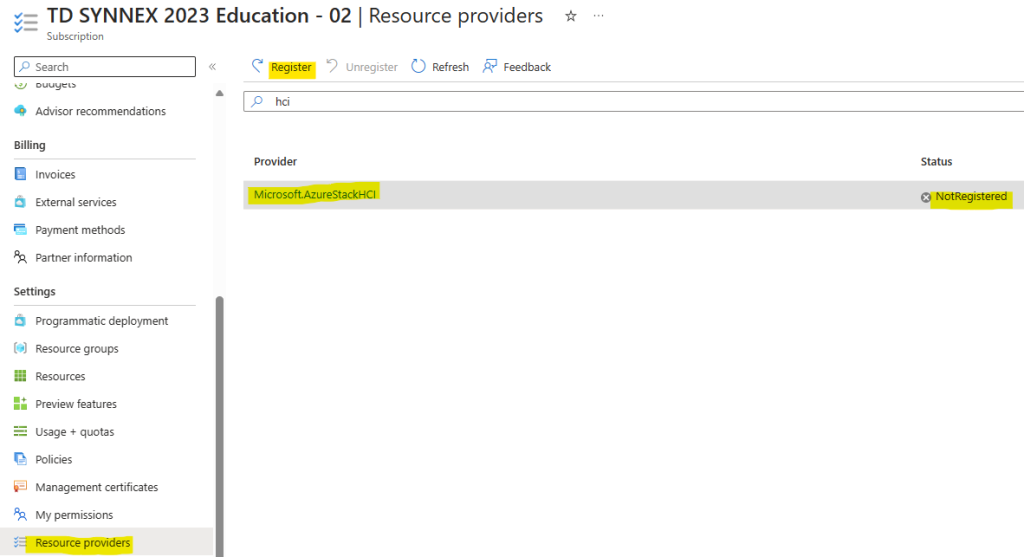Open My permissions
The height and width of the screenshot is (557, 1024).
(x=74, y=515)
